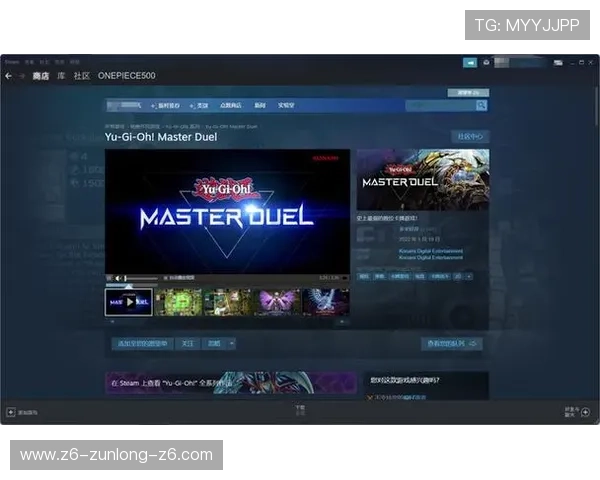Click the store search magnifier icon

[481, 105]
